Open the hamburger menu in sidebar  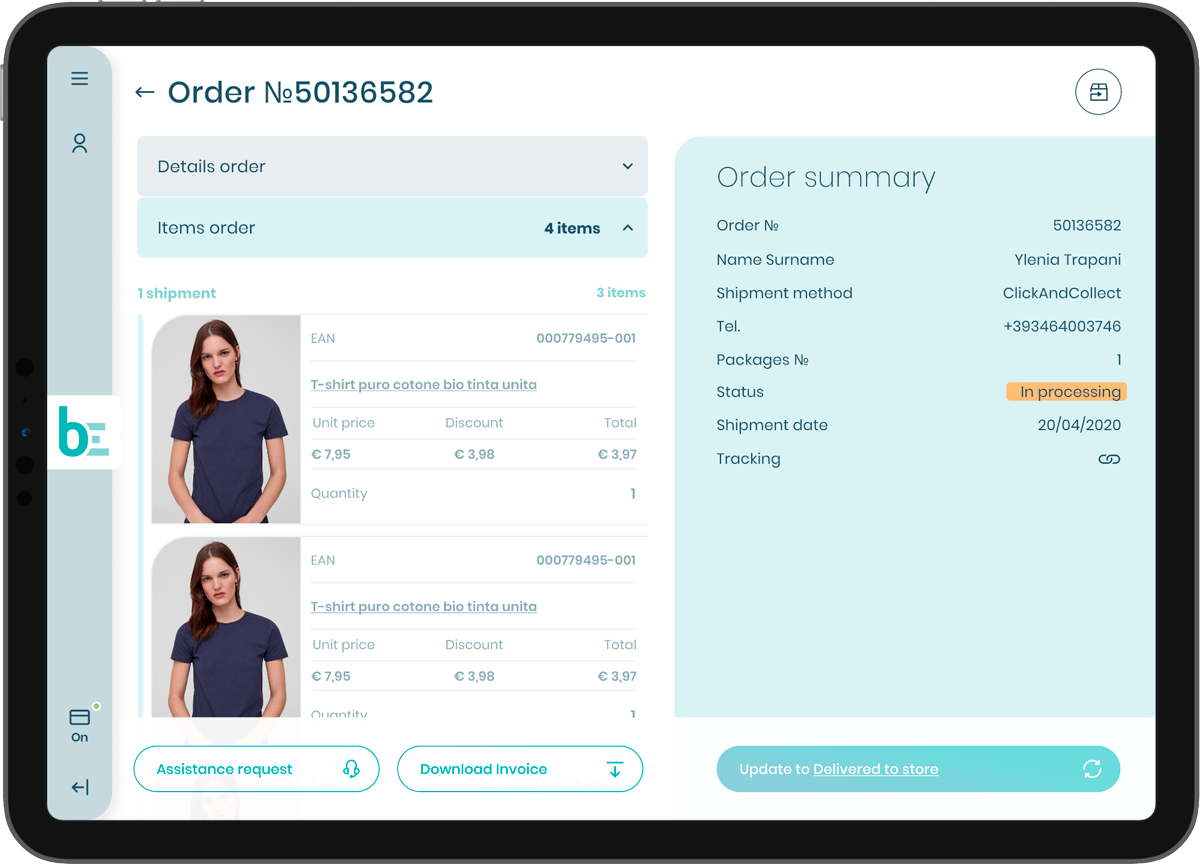click(x=80, y=79)
